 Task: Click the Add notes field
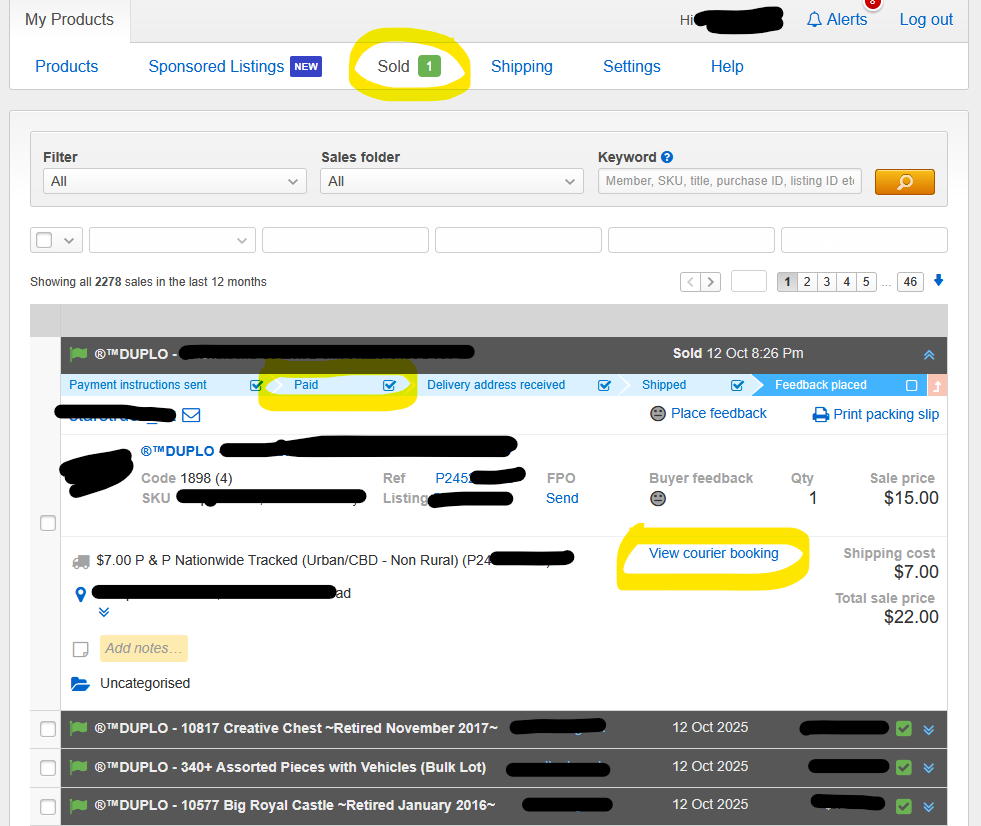point(143,648)
